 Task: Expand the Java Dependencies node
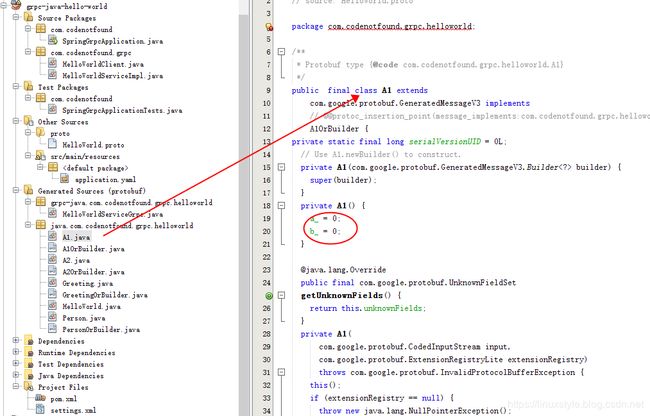pos(16,375)
